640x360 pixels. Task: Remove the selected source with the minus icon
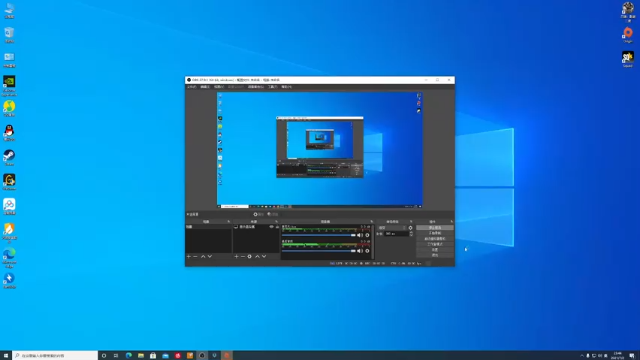(243, 256)
